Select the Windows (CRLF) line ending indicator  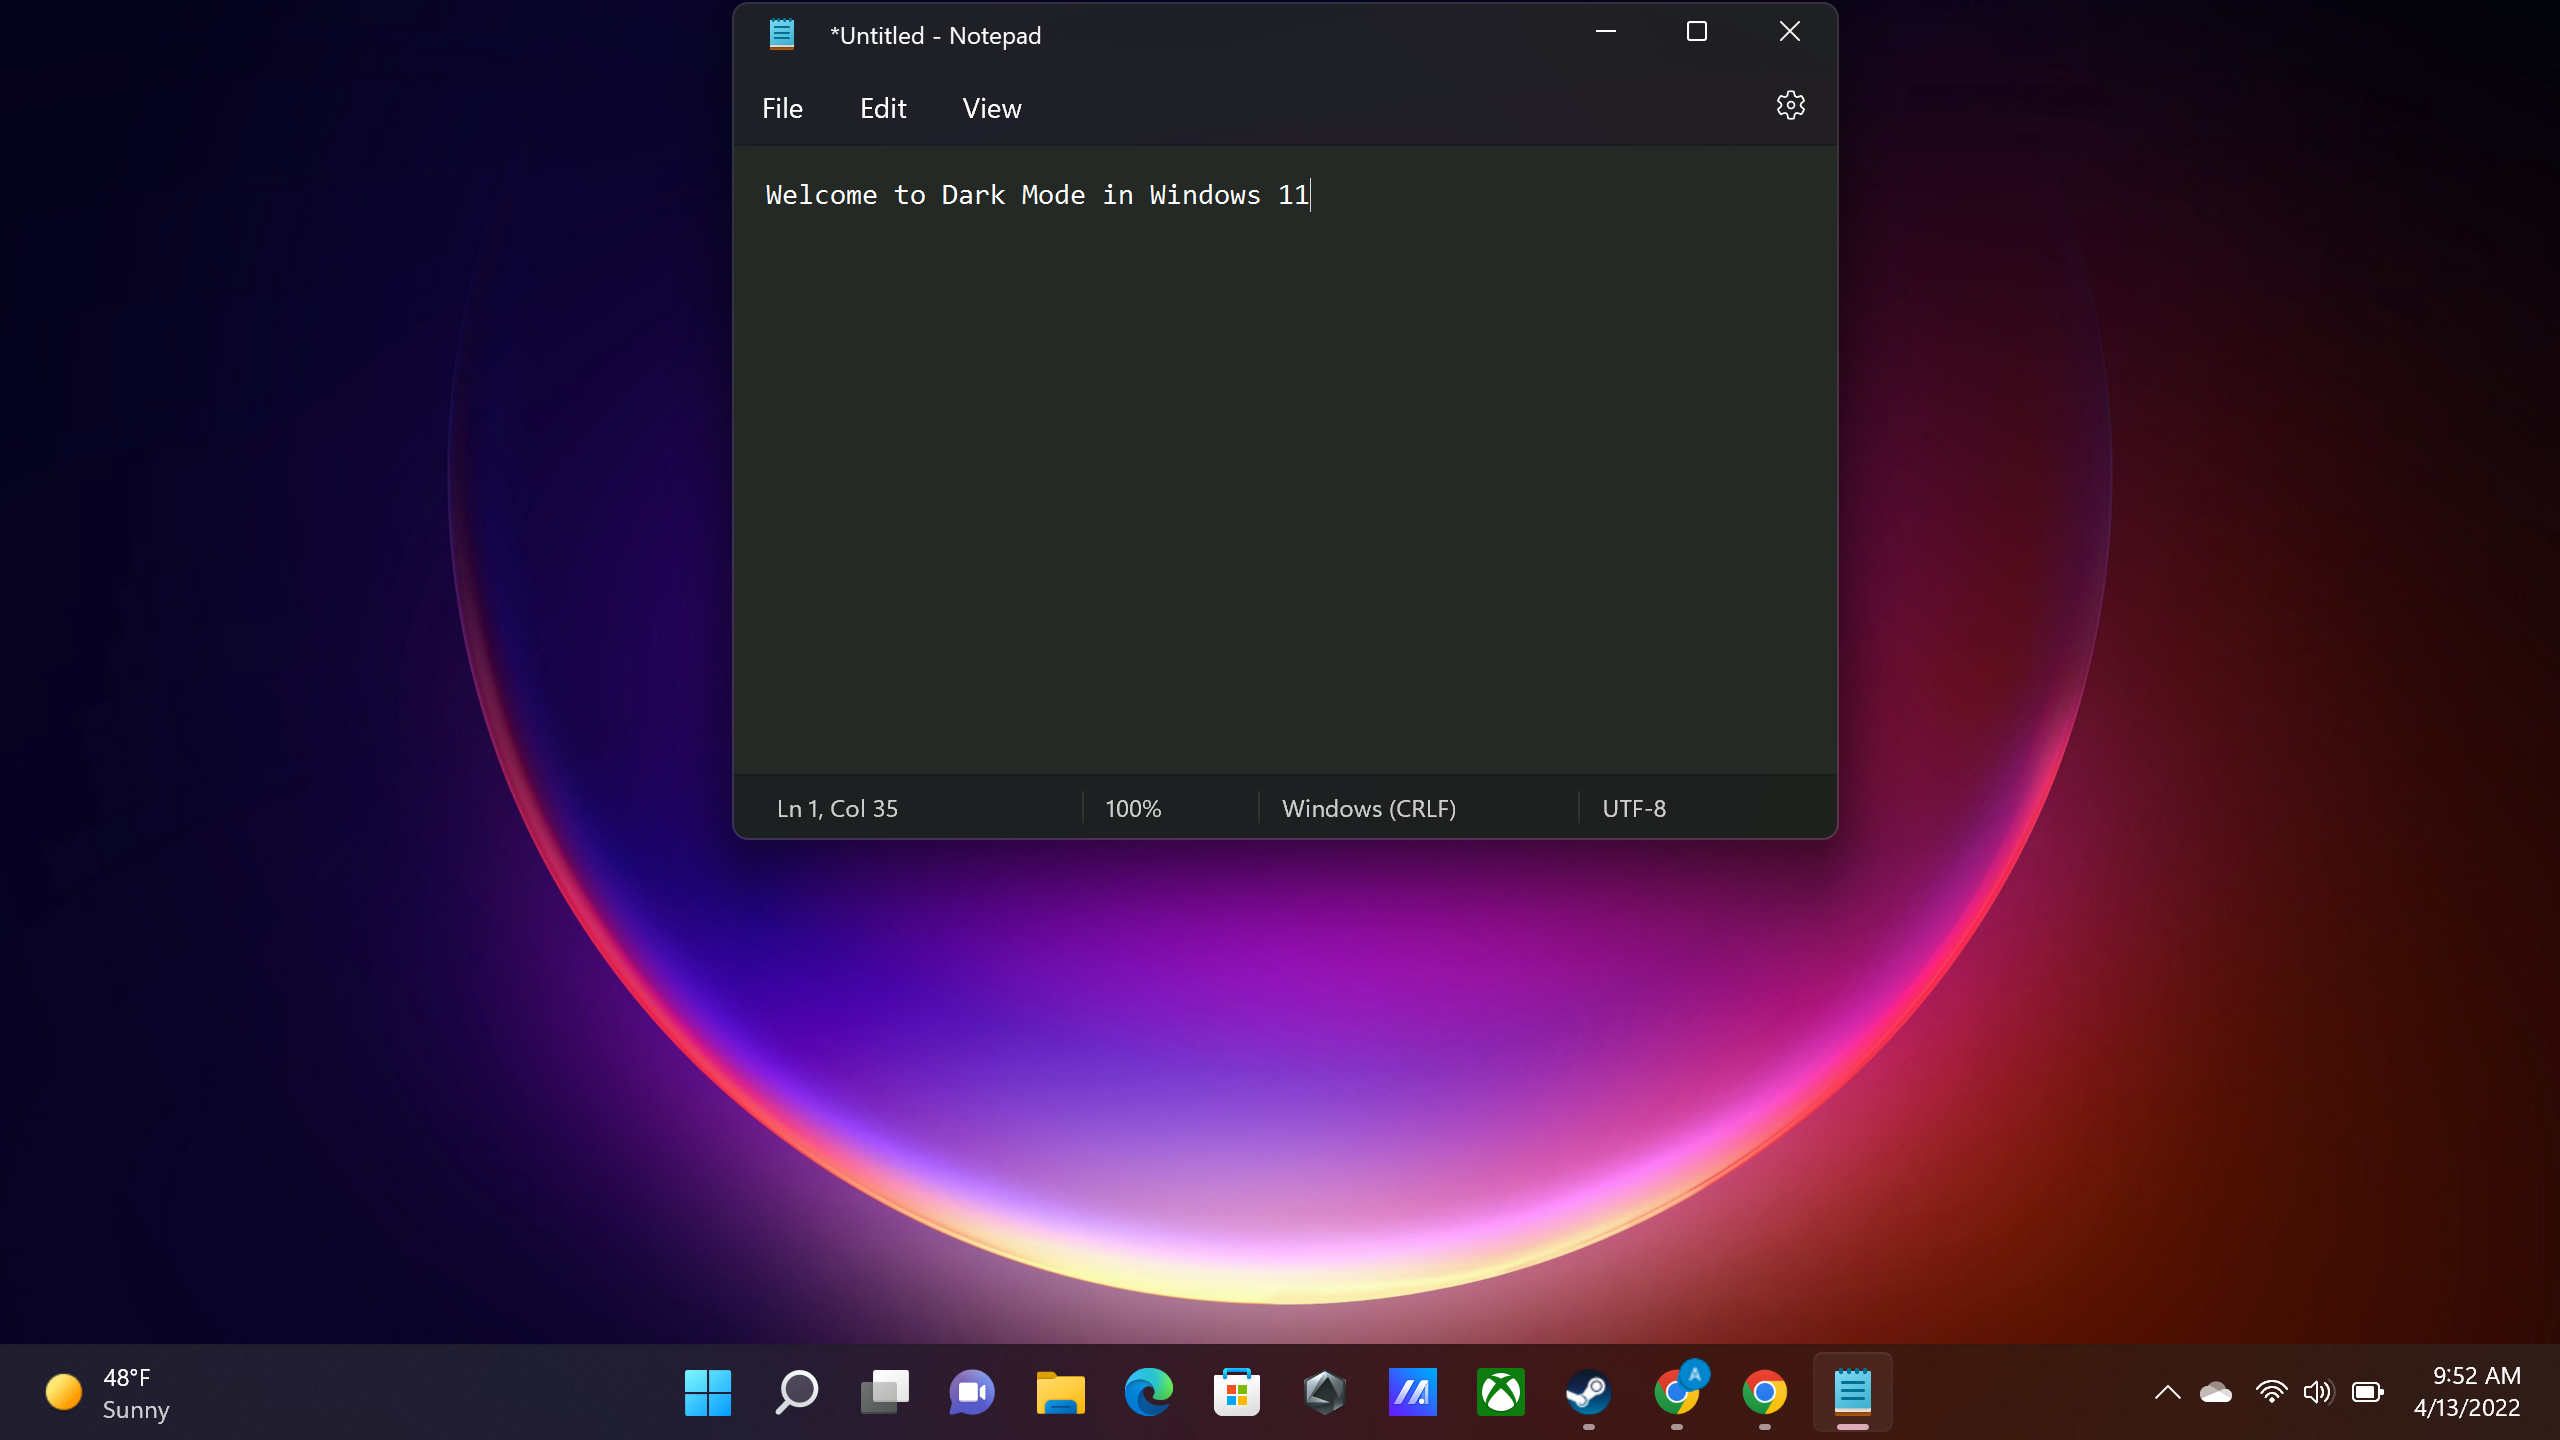[1368, 807]
